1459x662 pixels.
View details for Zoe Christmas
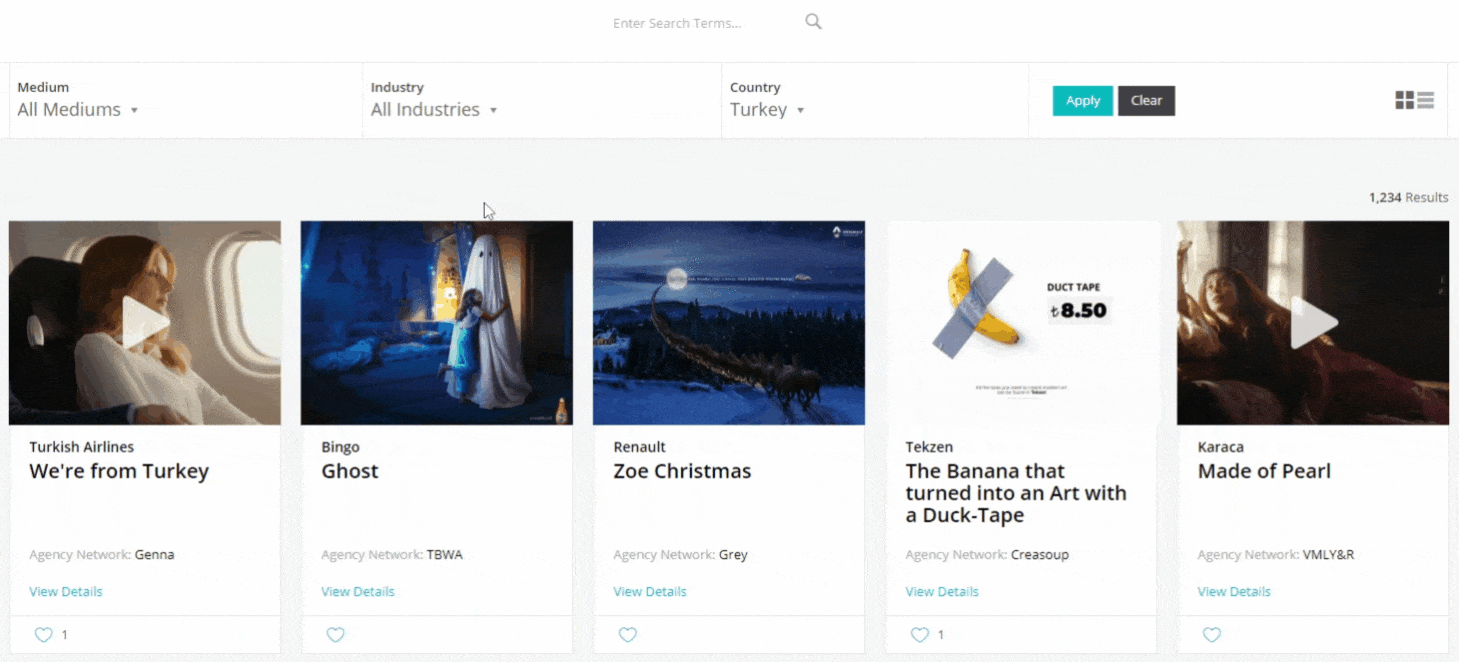click(650, 591)
